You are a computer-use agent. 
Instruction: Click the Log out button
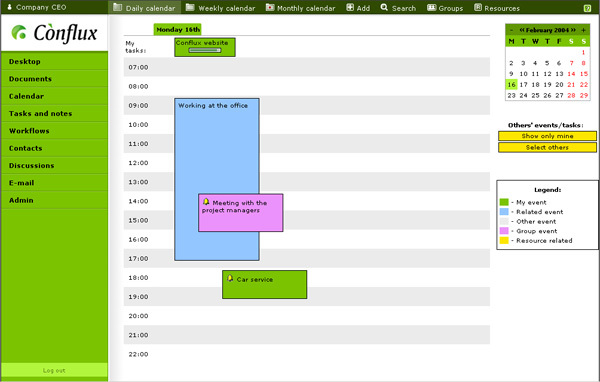pyautogui.click(x=54, y=370)
